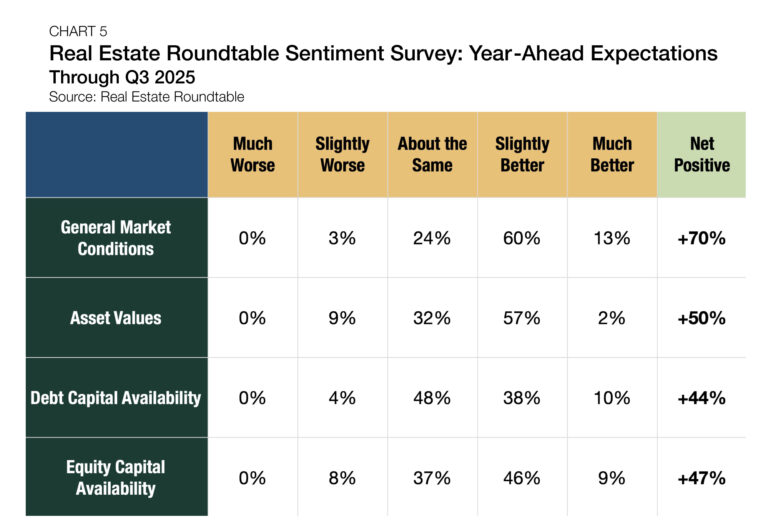Click the "Much Worse" column header
The width and height of the screenshot is (768, 527).
pos(252,154)
